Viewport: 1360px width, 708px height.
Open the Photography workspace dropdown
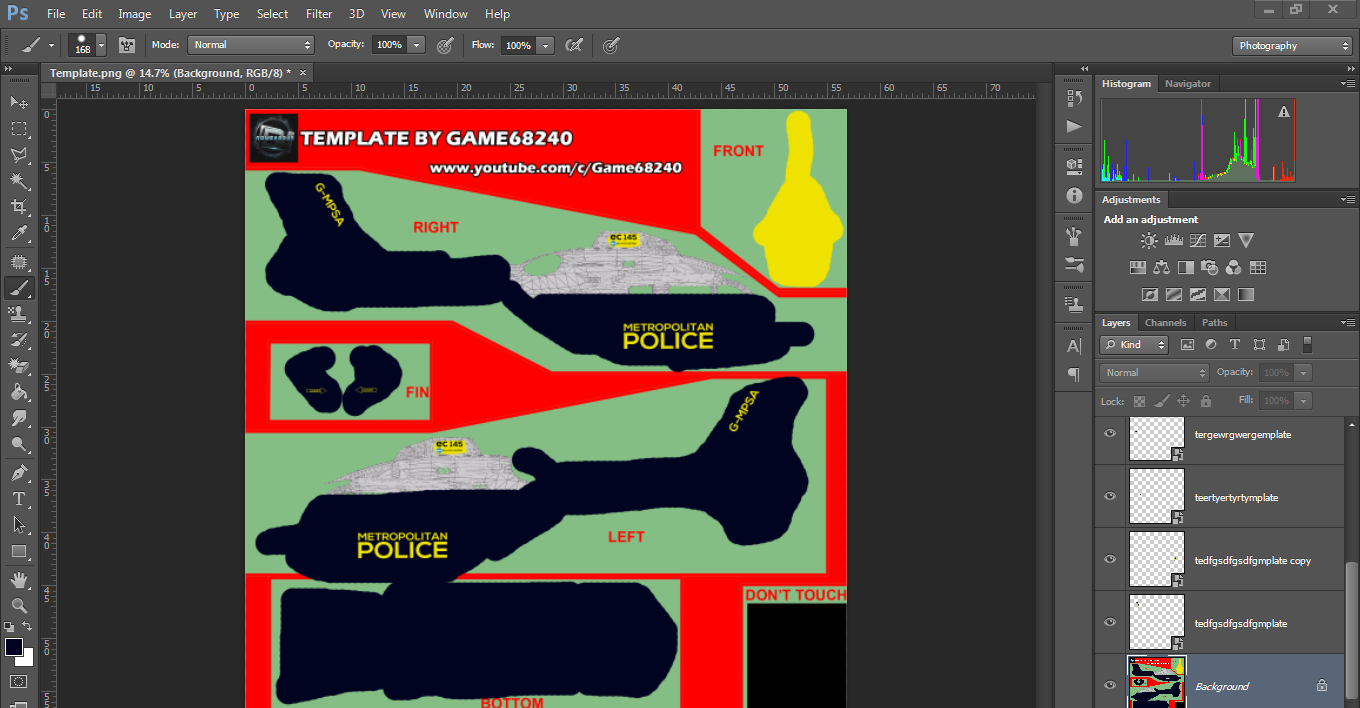coord(1292,46)
